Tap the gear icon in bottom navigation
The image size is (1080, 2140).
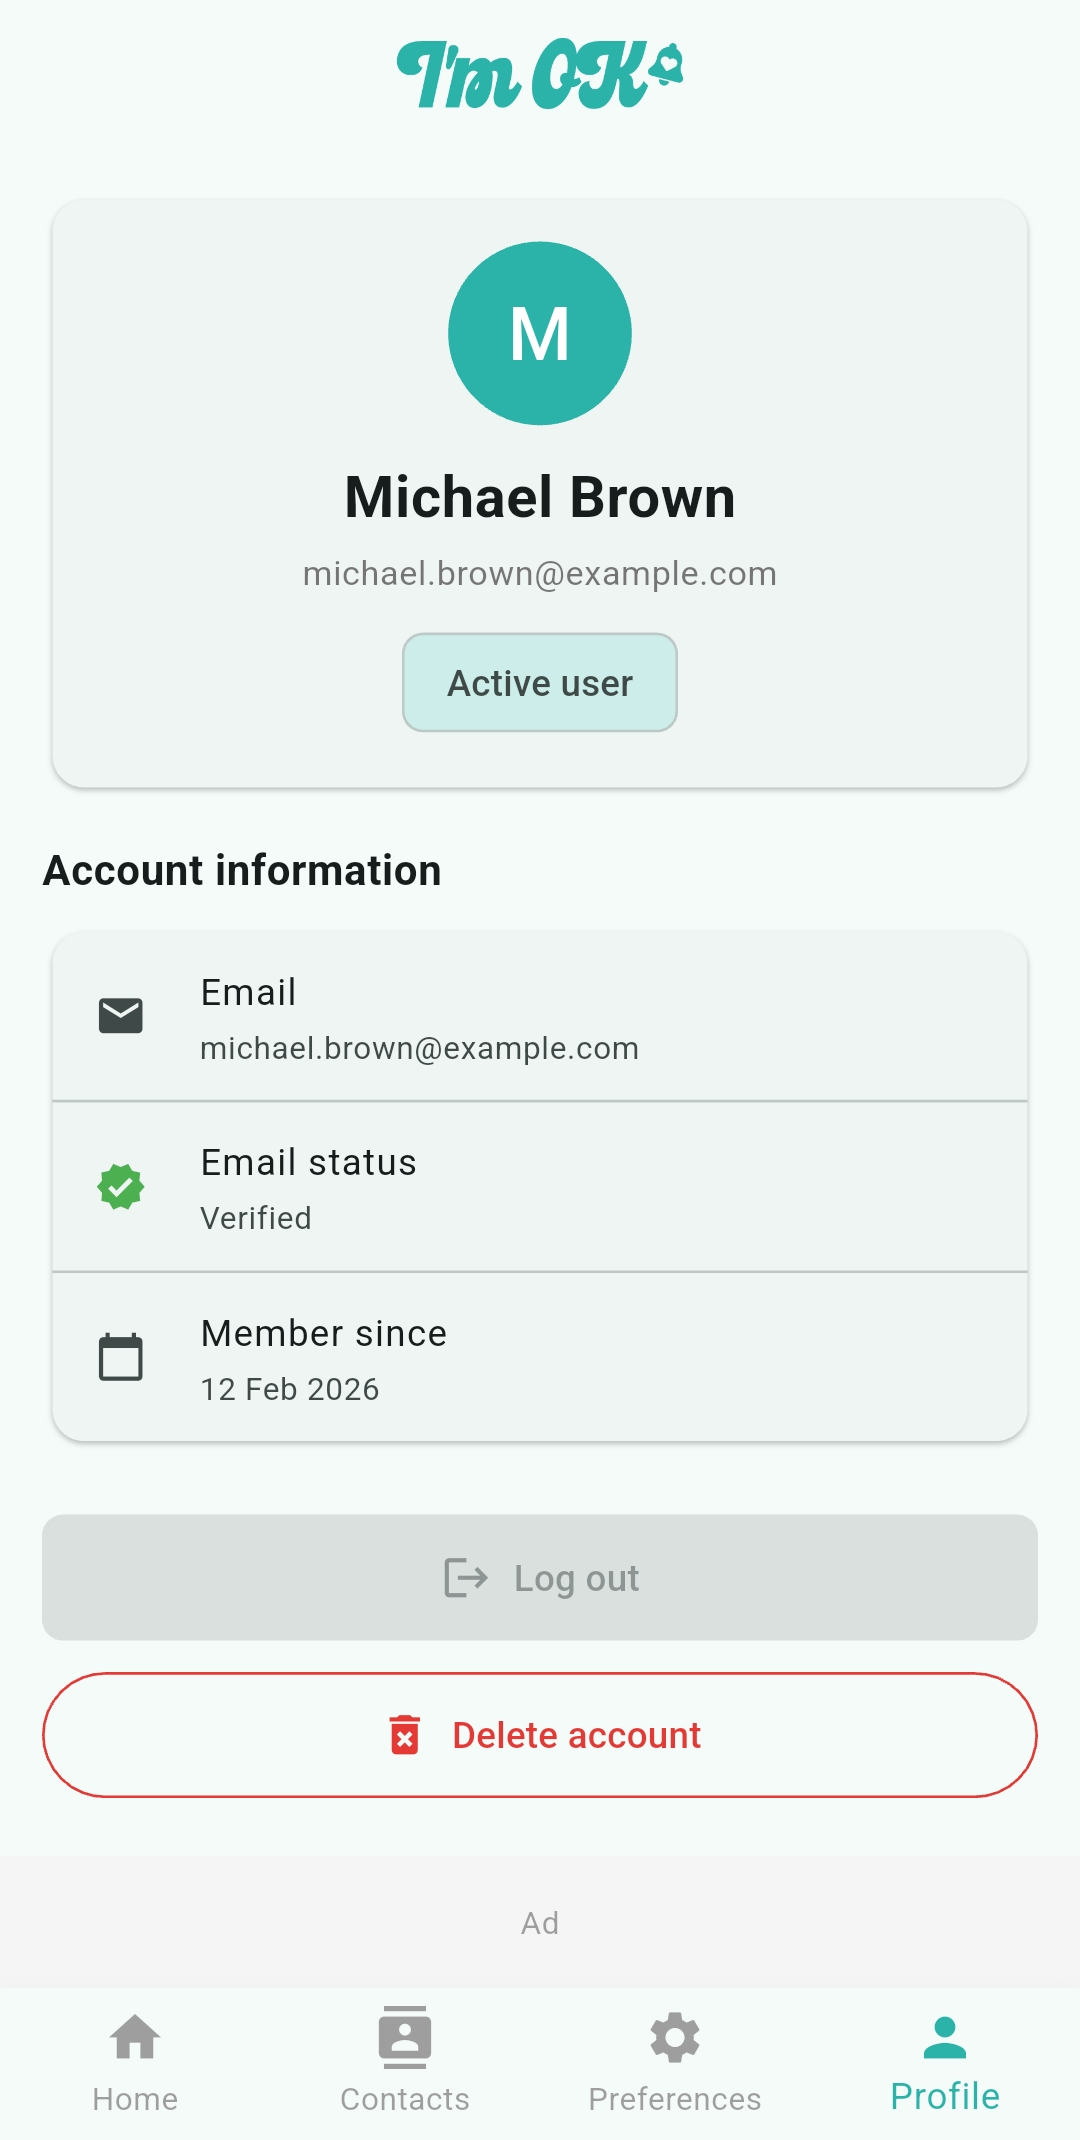coord(675,2037)
